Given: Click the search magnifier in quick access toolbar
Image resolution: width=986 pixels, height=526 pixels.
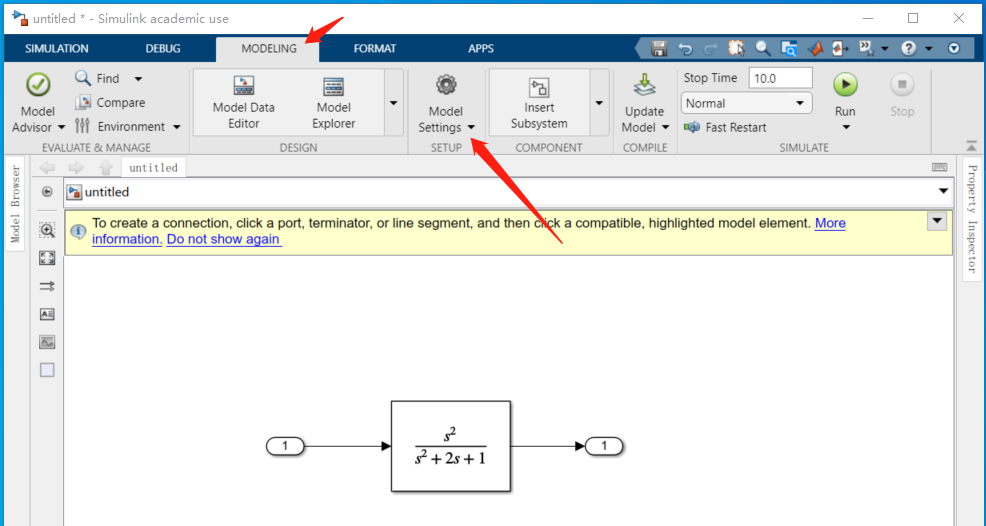Looking at the screenshot, I should coord(763,48).
